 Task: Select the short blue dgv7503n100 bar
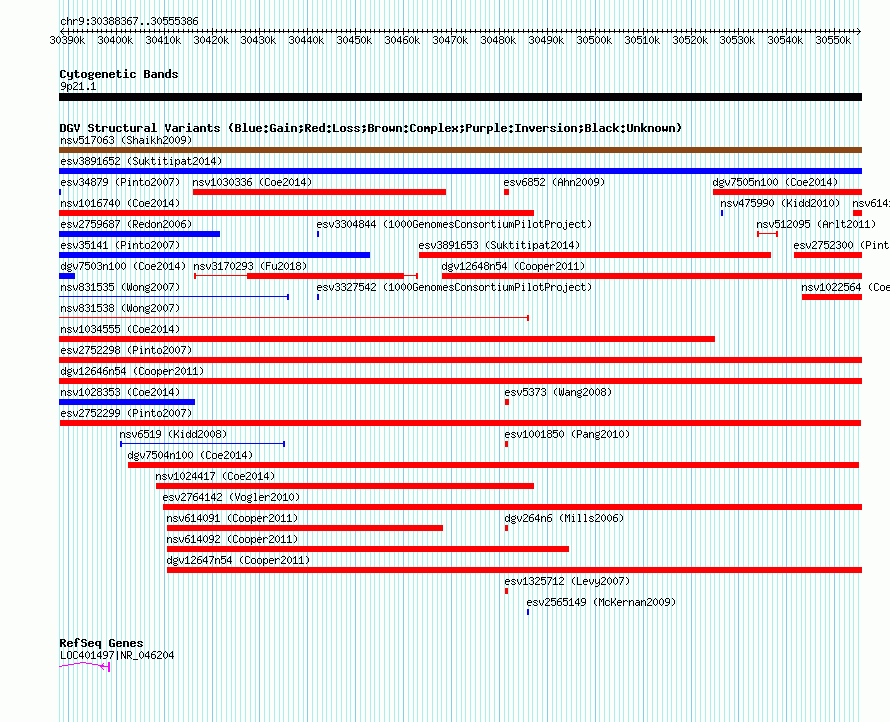click(x=67, y=276)
